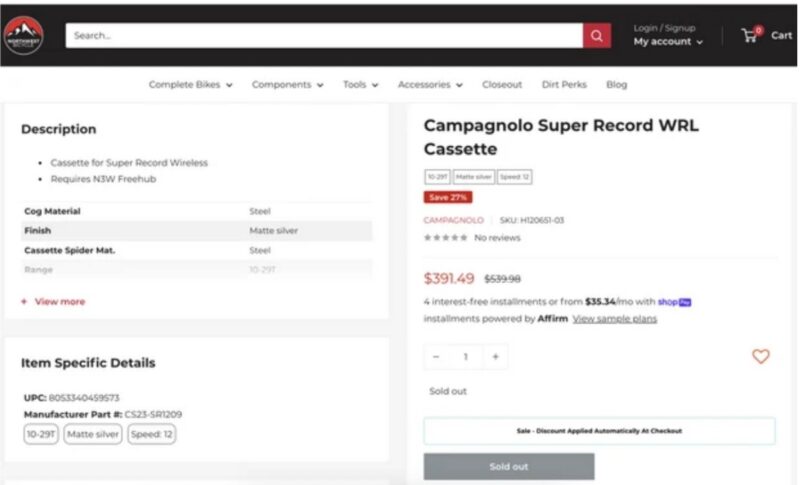Image resolution: width=800 pixels, height=485 pixels.
Task: Click the Campagnolo Super Record WRL Cassette title
Action: [561, 137]
